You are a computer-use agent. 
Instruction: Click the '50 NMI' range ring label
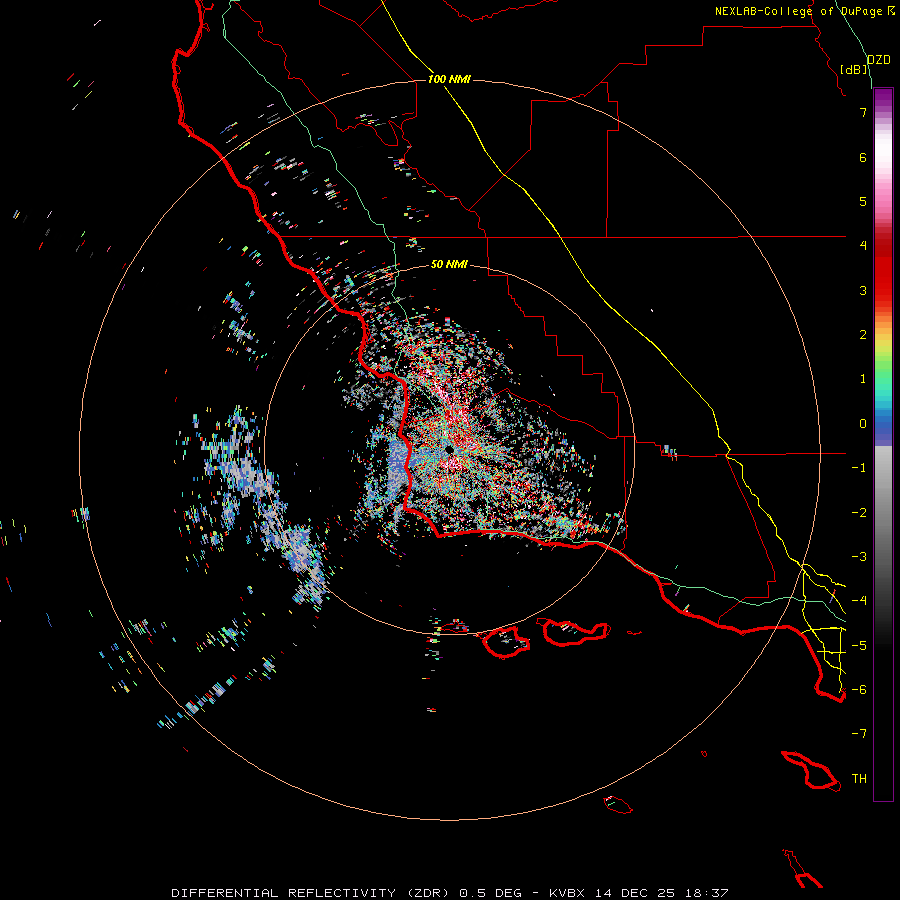point(449,264)
